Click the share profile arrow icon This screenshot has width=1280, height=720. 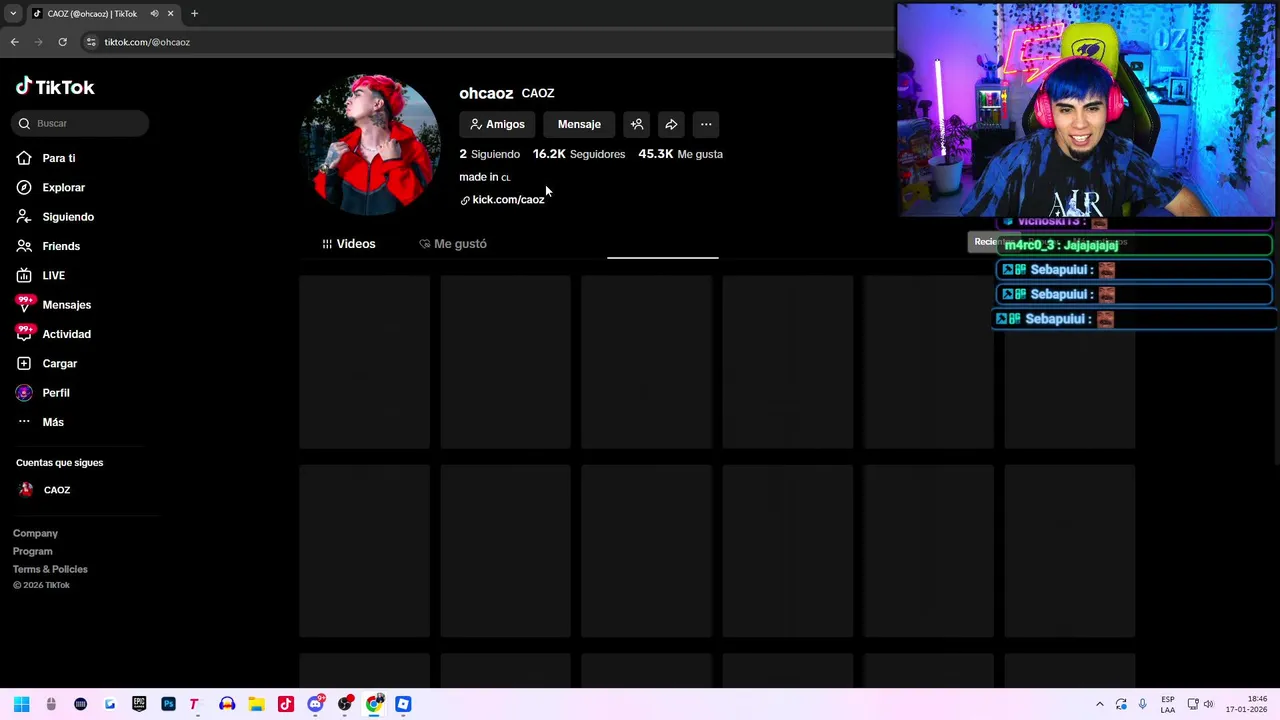(671, 124)
